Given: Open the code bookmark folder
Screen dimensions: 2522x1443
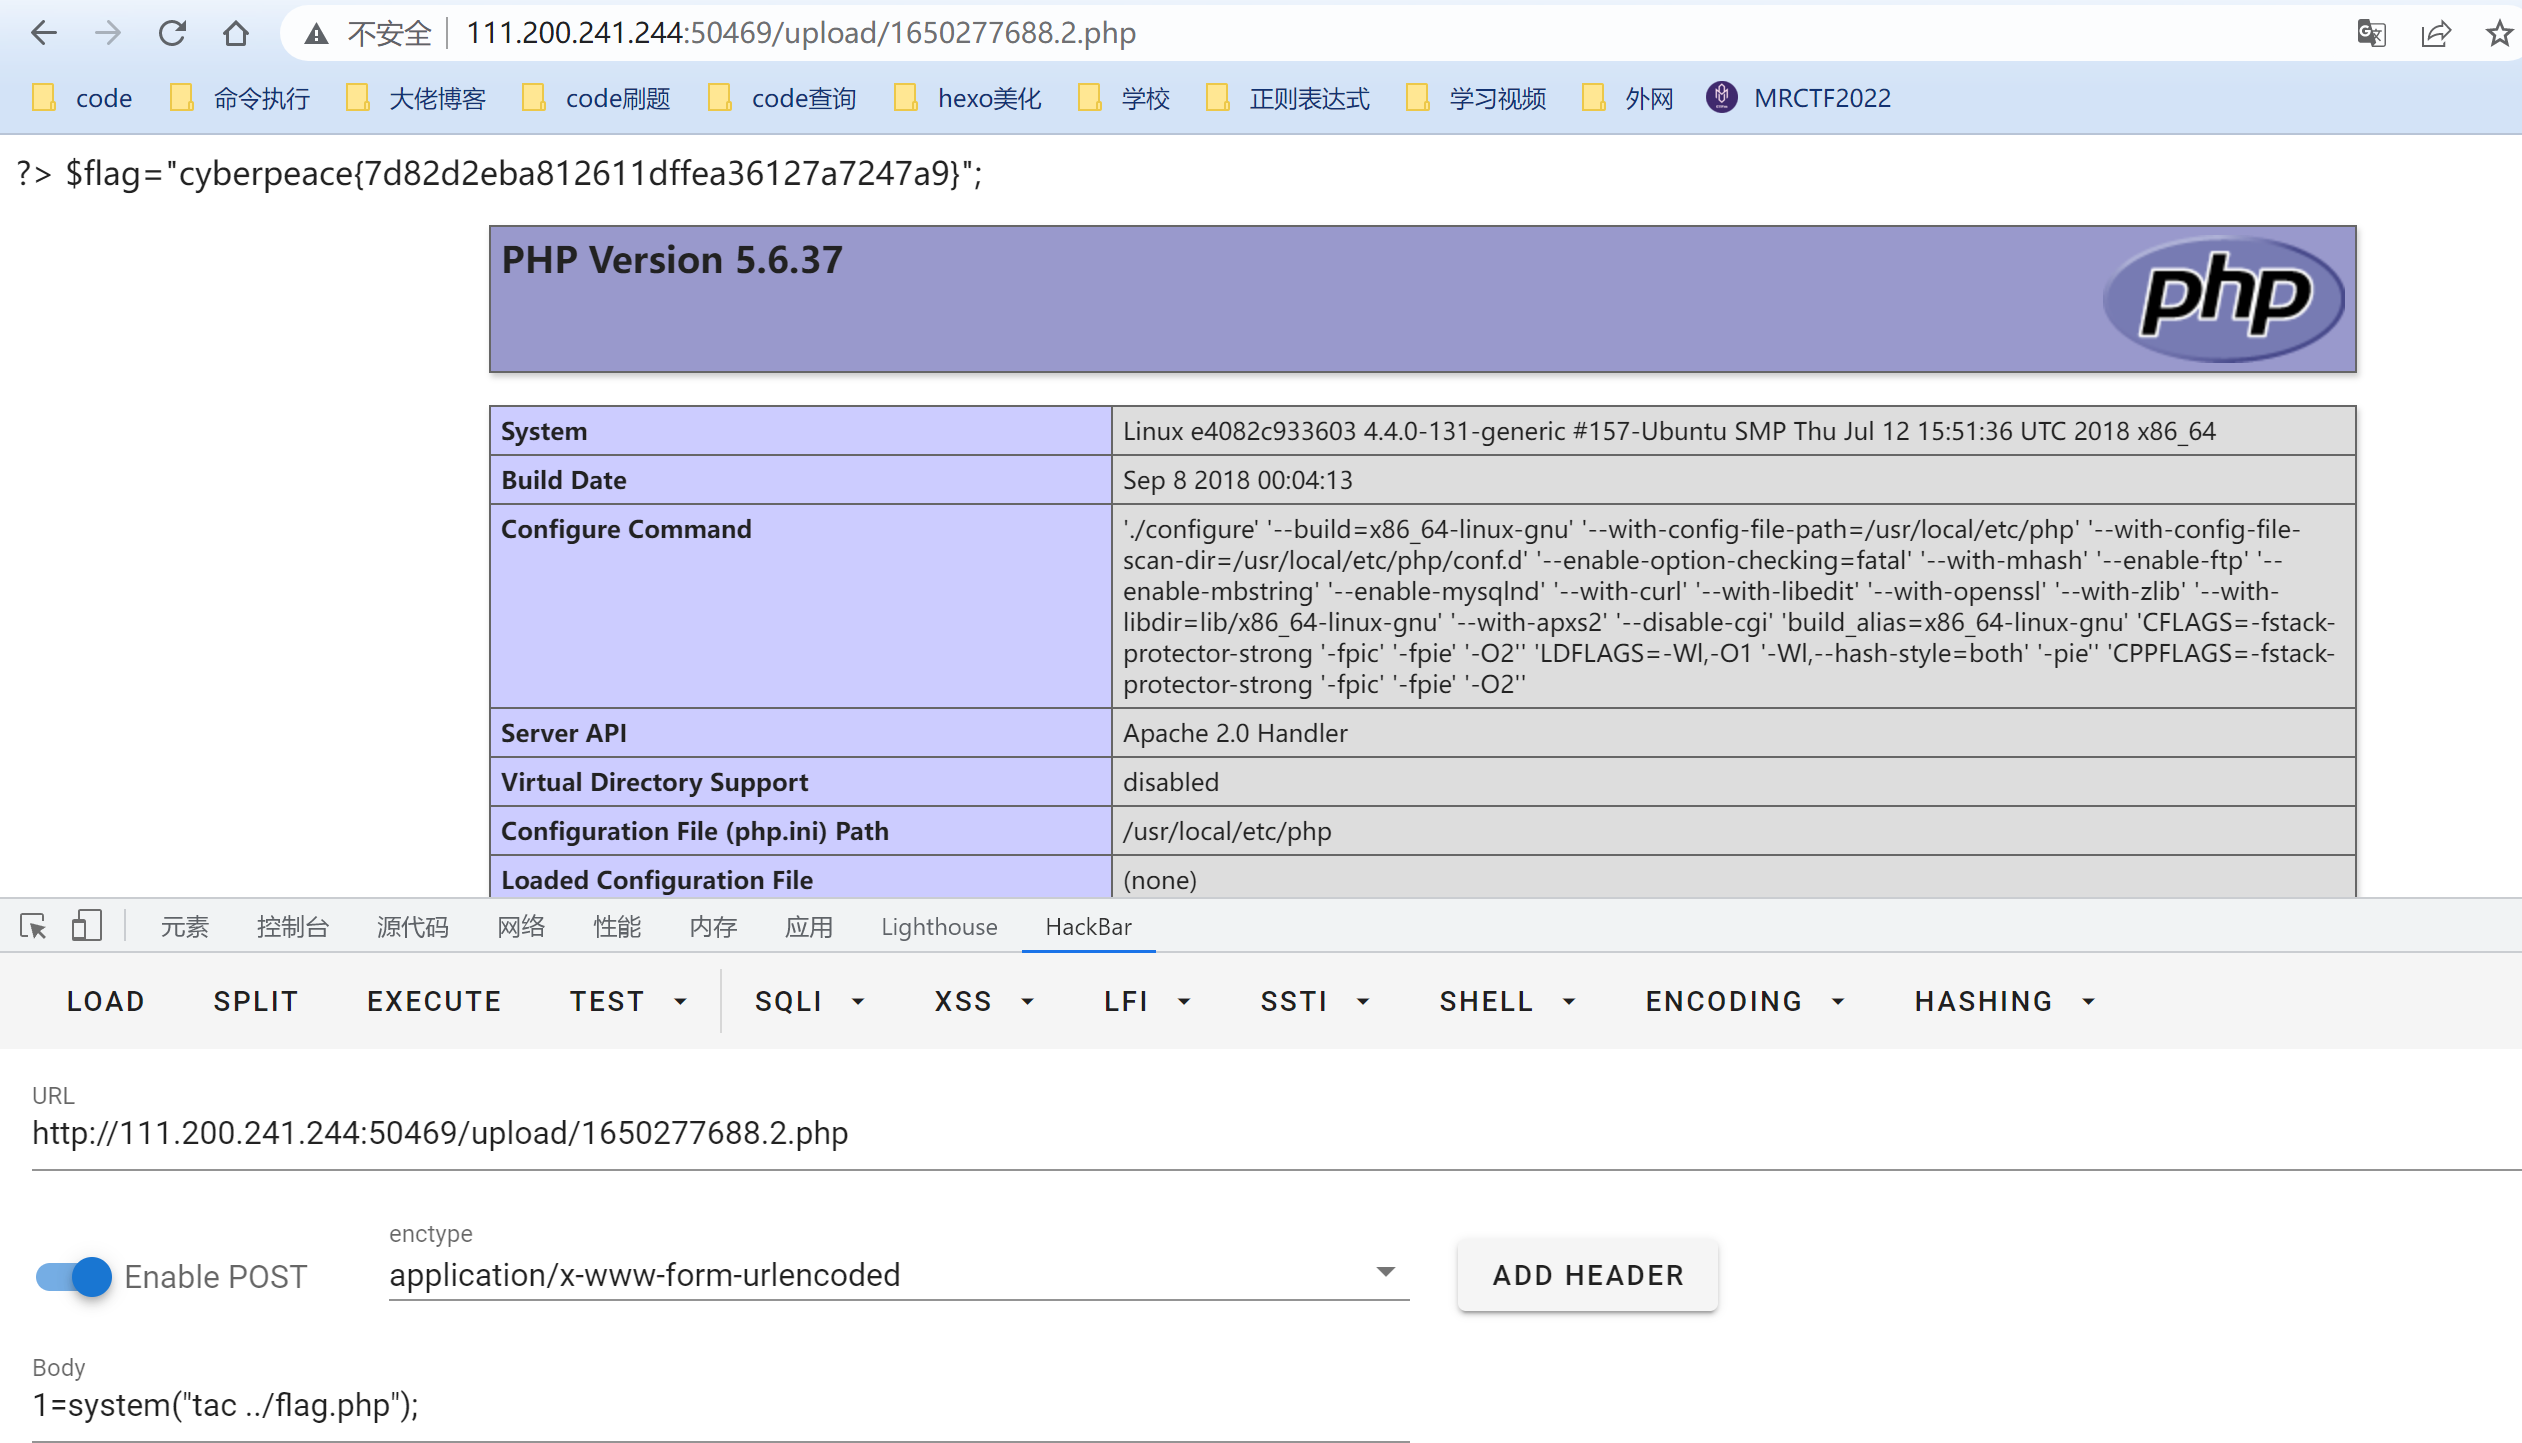Looking at the screenshot, I should point(82,98).
